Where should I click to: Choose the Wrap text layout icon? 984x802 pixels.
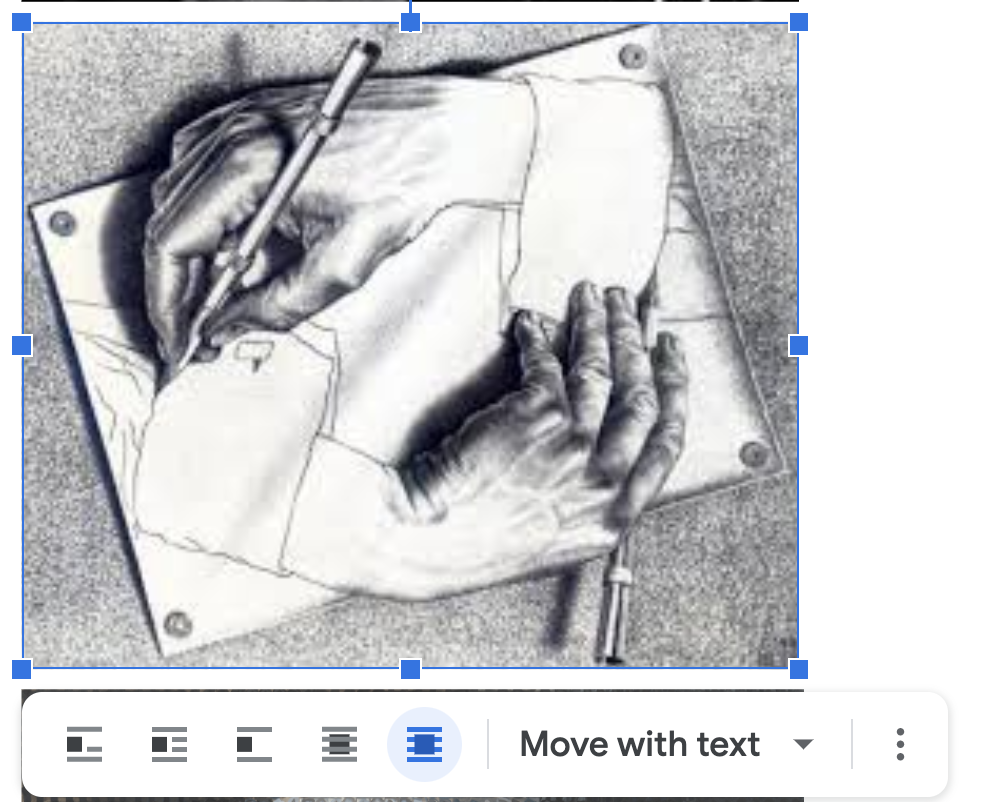[x=170, y=745]
